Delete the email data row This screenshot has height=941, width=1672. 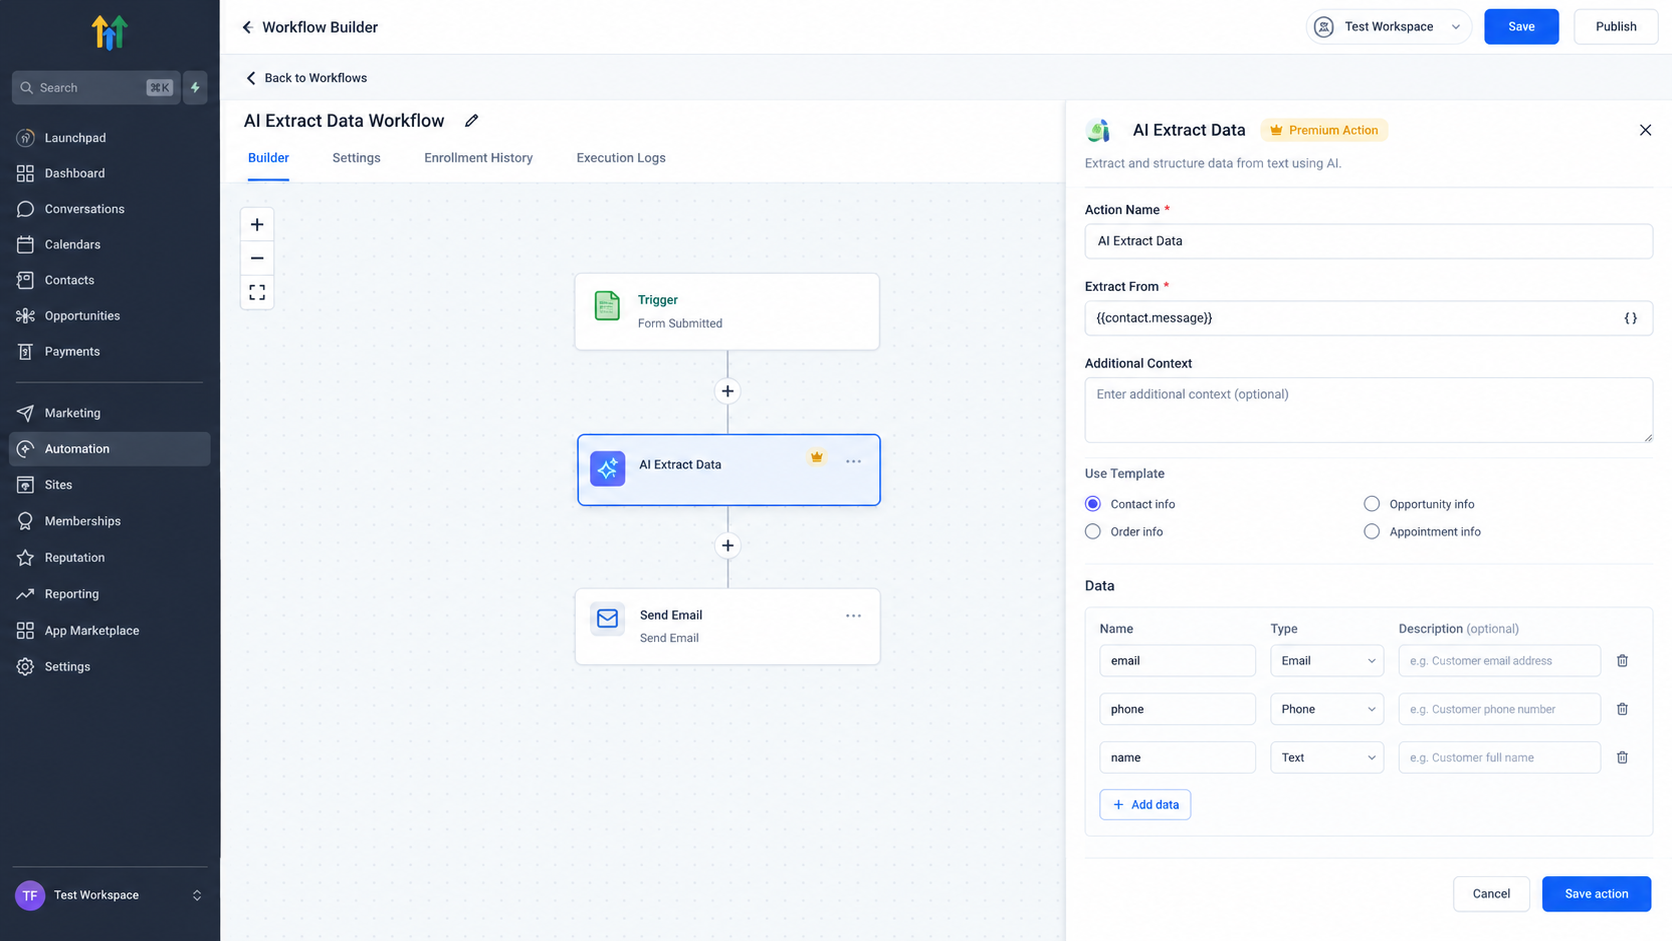tap(1622, 661)
